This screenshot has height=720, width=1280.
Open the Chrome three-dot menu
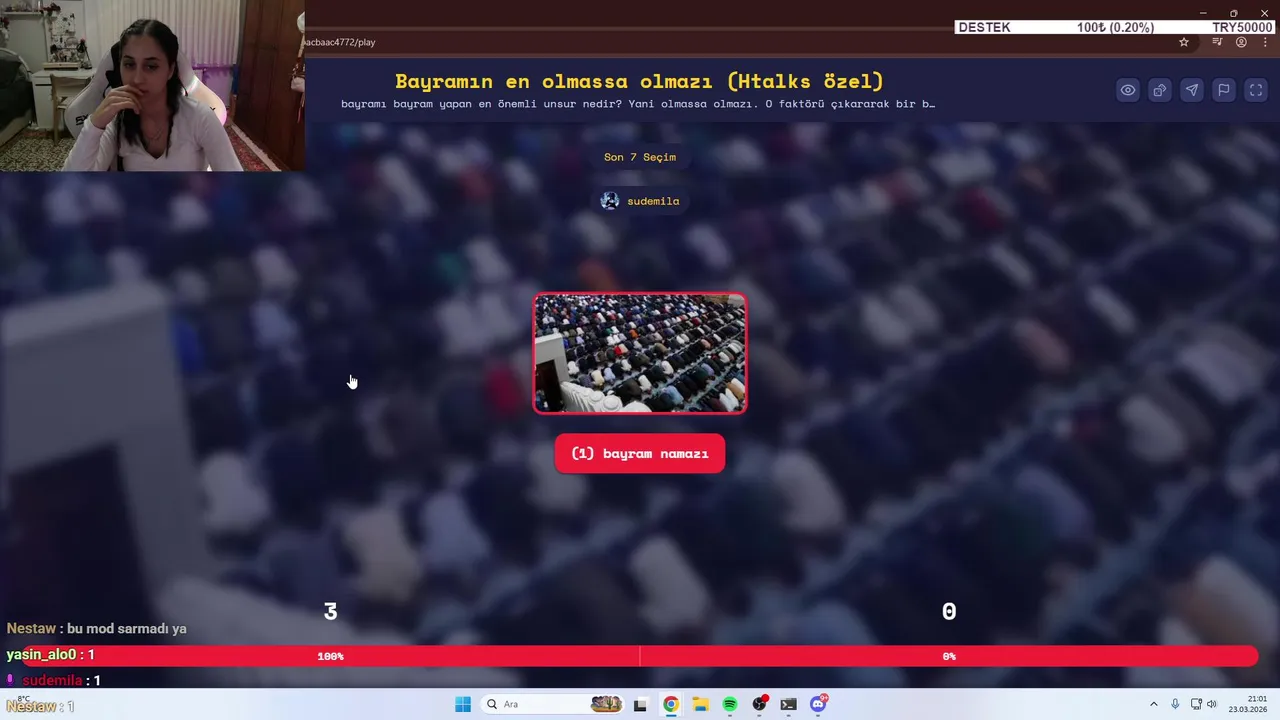pos(1265,42)
